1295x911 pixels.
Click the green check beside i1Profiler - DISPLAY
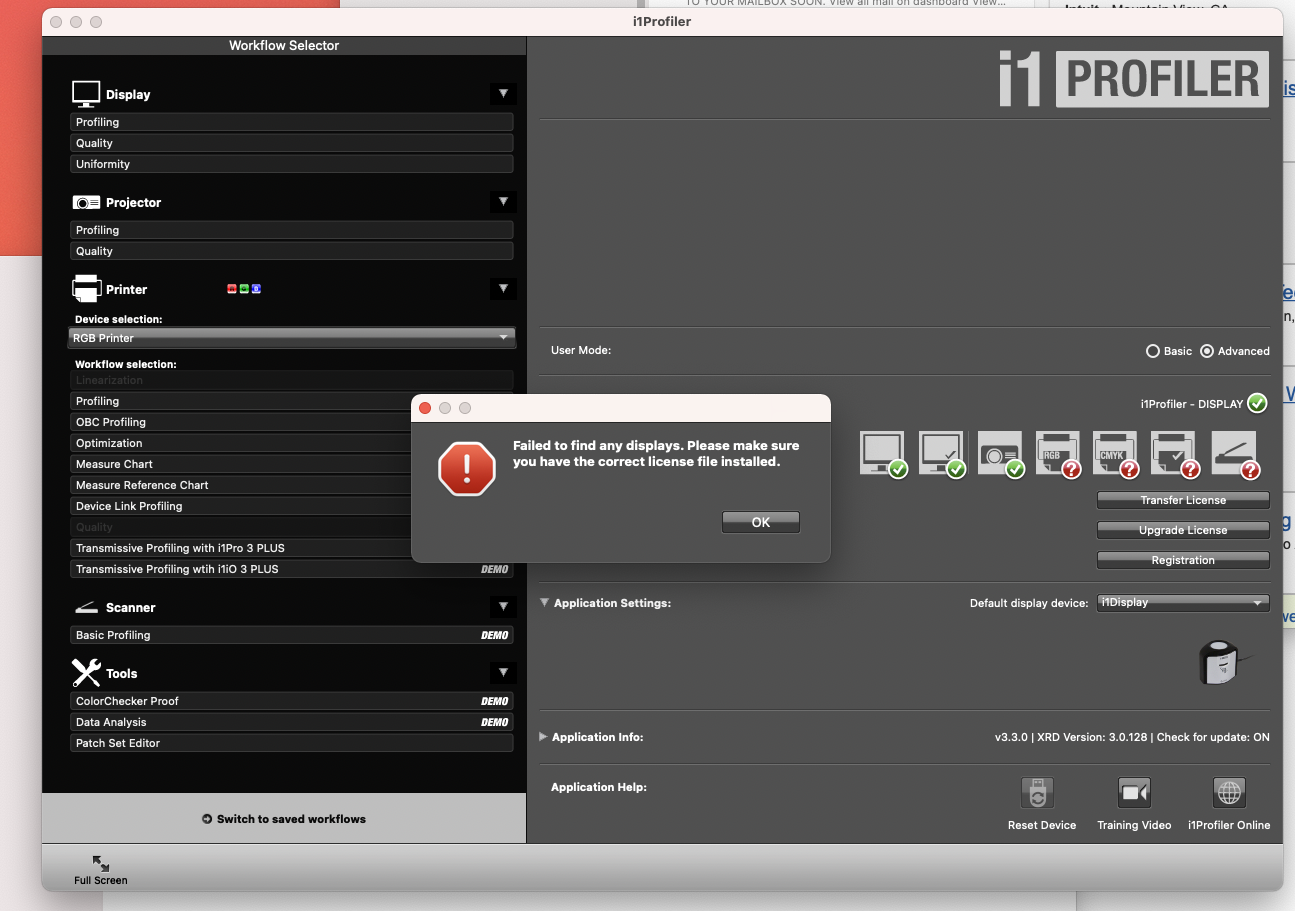tap(1258, 403)
